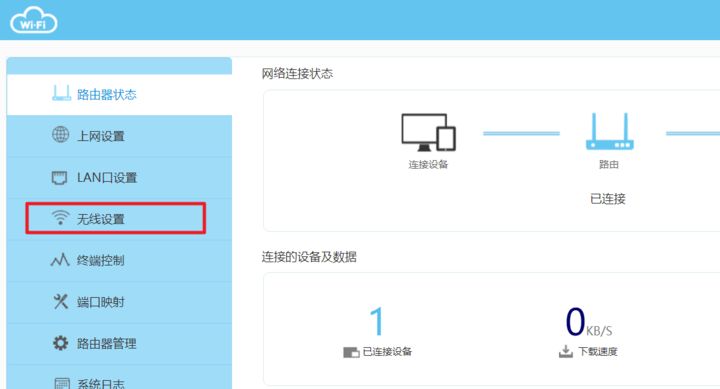The image size is (720, 389).
Task: Open the LAN口设置 menu item
Action: click(x=119, y=178)
